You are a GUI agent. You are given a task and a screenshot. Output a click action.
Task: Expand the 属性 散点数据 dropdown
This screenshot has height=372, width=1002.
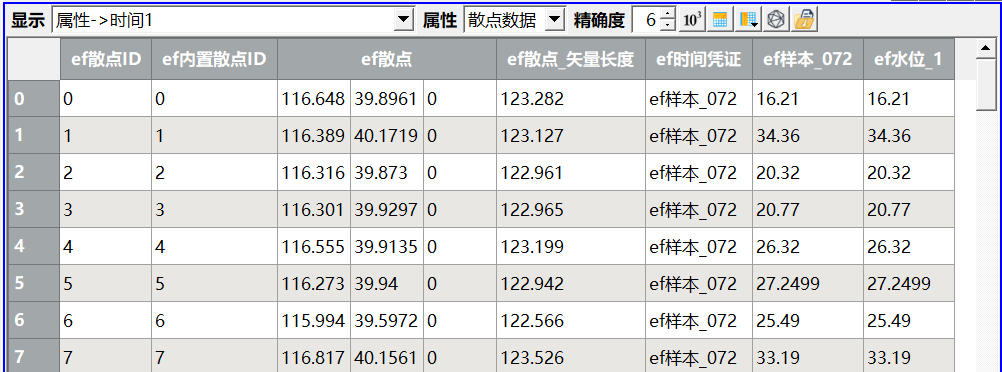(x=555, y=20)
